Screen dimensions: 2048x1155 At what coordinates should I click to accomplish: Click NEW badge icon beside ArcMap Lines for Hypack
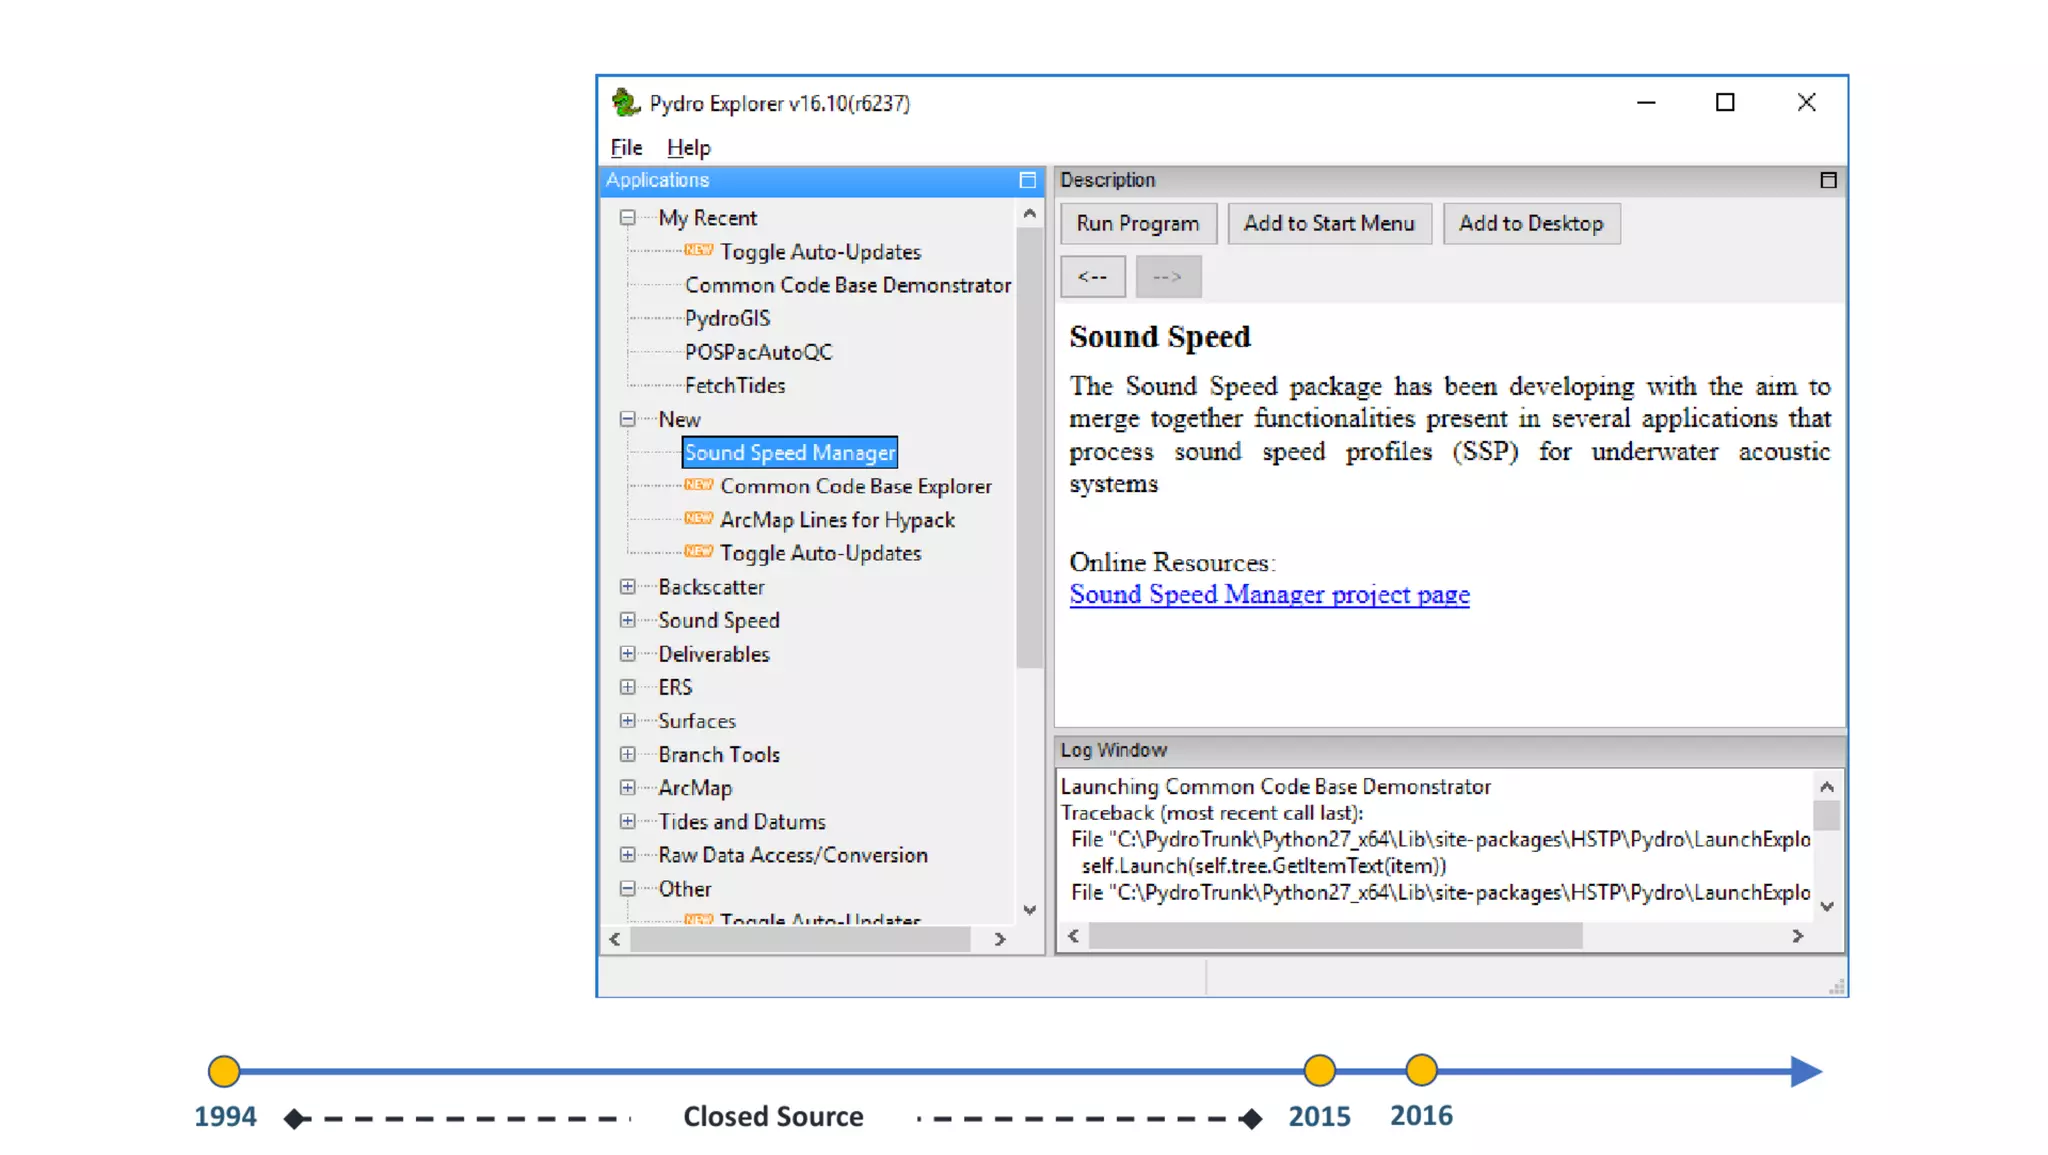click(698, 519)
